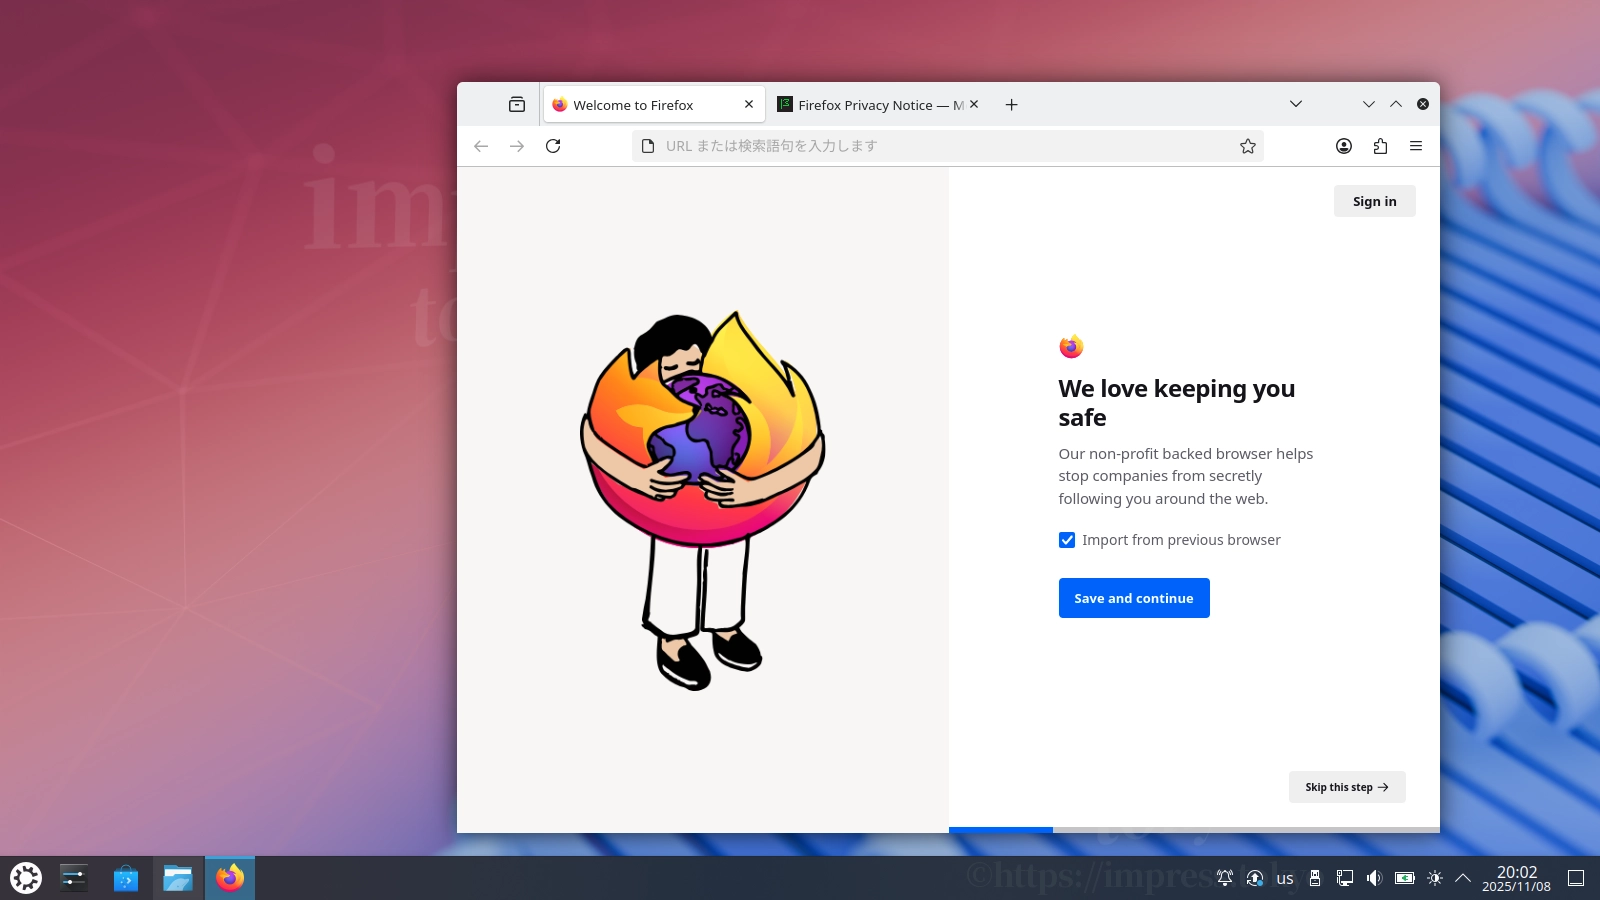Switch to the Welcome to Firefox tab

[x=655, y=105]
